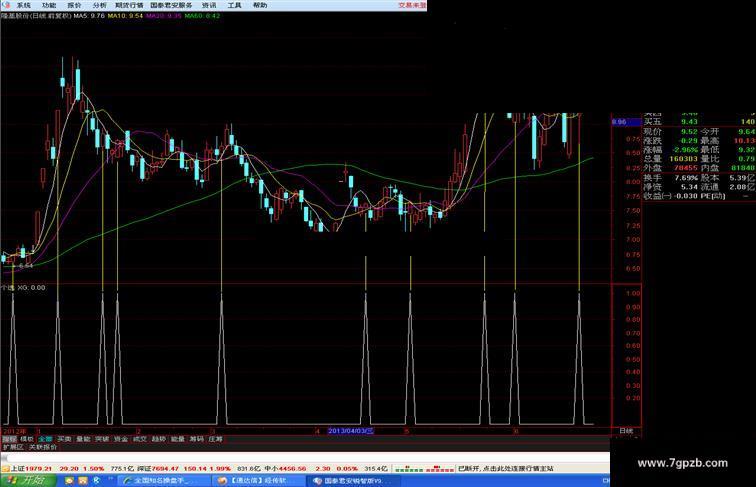Click the 深证 7694.47 index readout
Viewport: 756px width, 487px height.
pos(158,468)
